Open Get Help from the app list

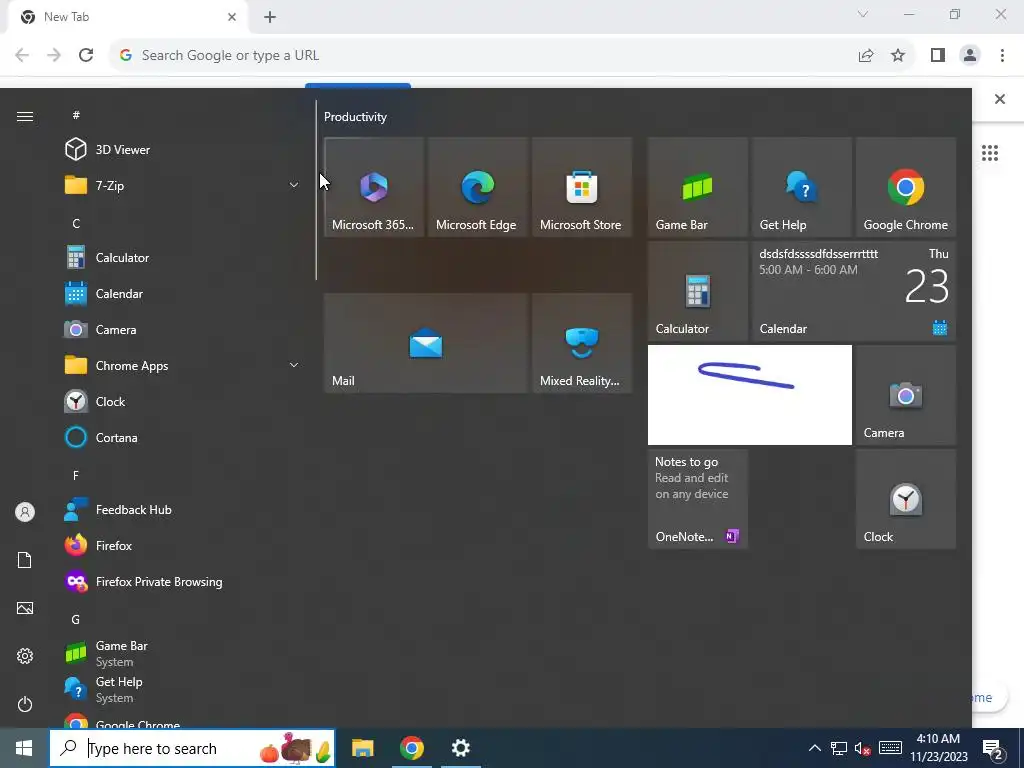pyautogui.click(x=183, y=689)
